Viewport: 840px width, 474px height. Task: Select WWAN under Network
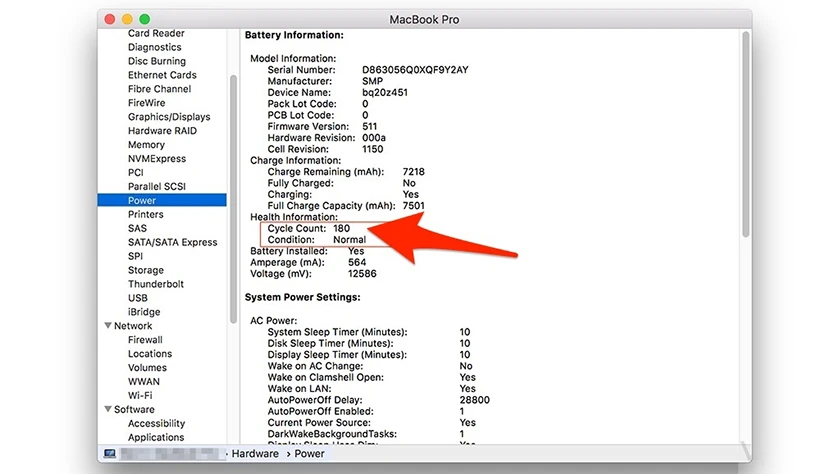click(144, 381)
